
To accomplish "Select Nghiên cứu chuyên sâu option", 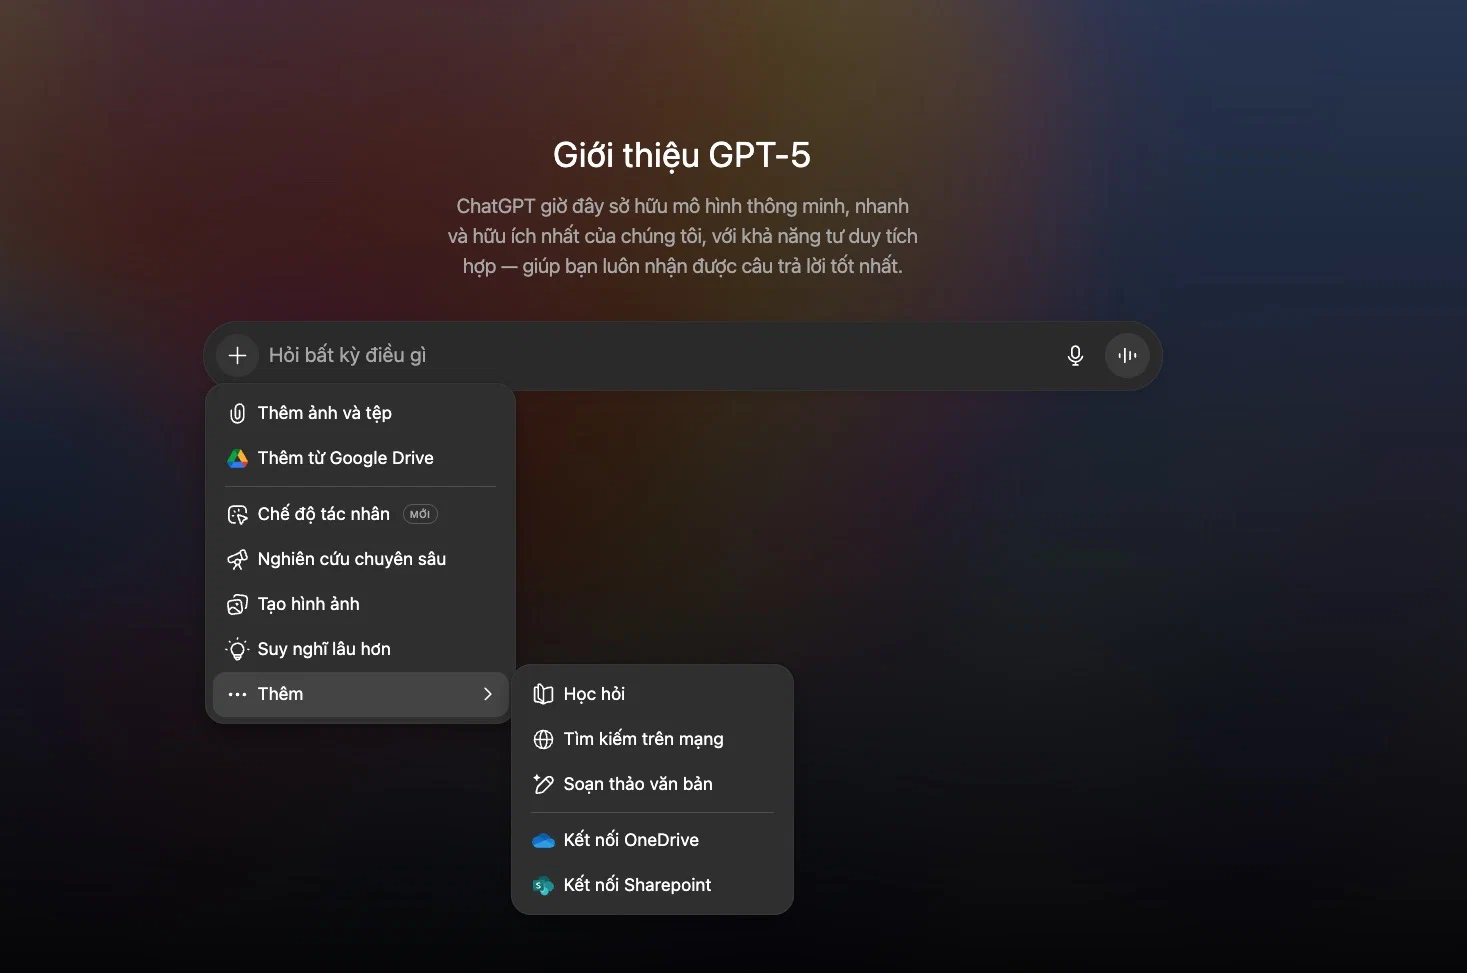I will pos(360,559).
